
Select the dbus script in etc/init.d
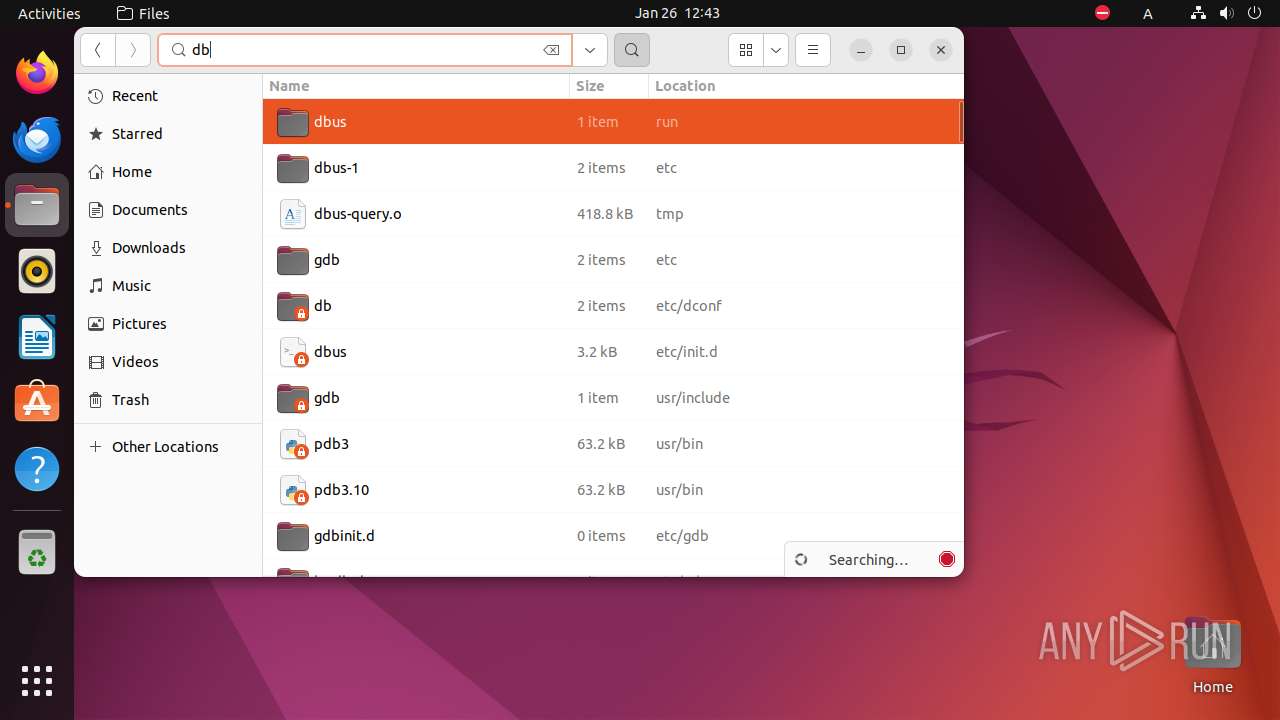click(611, 352)
